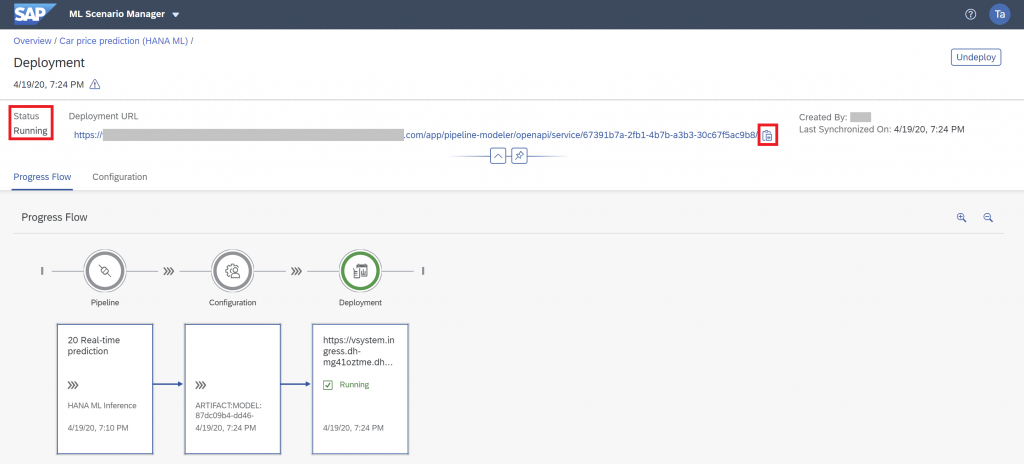Select the Configuration step circle icon

point(232,271)
